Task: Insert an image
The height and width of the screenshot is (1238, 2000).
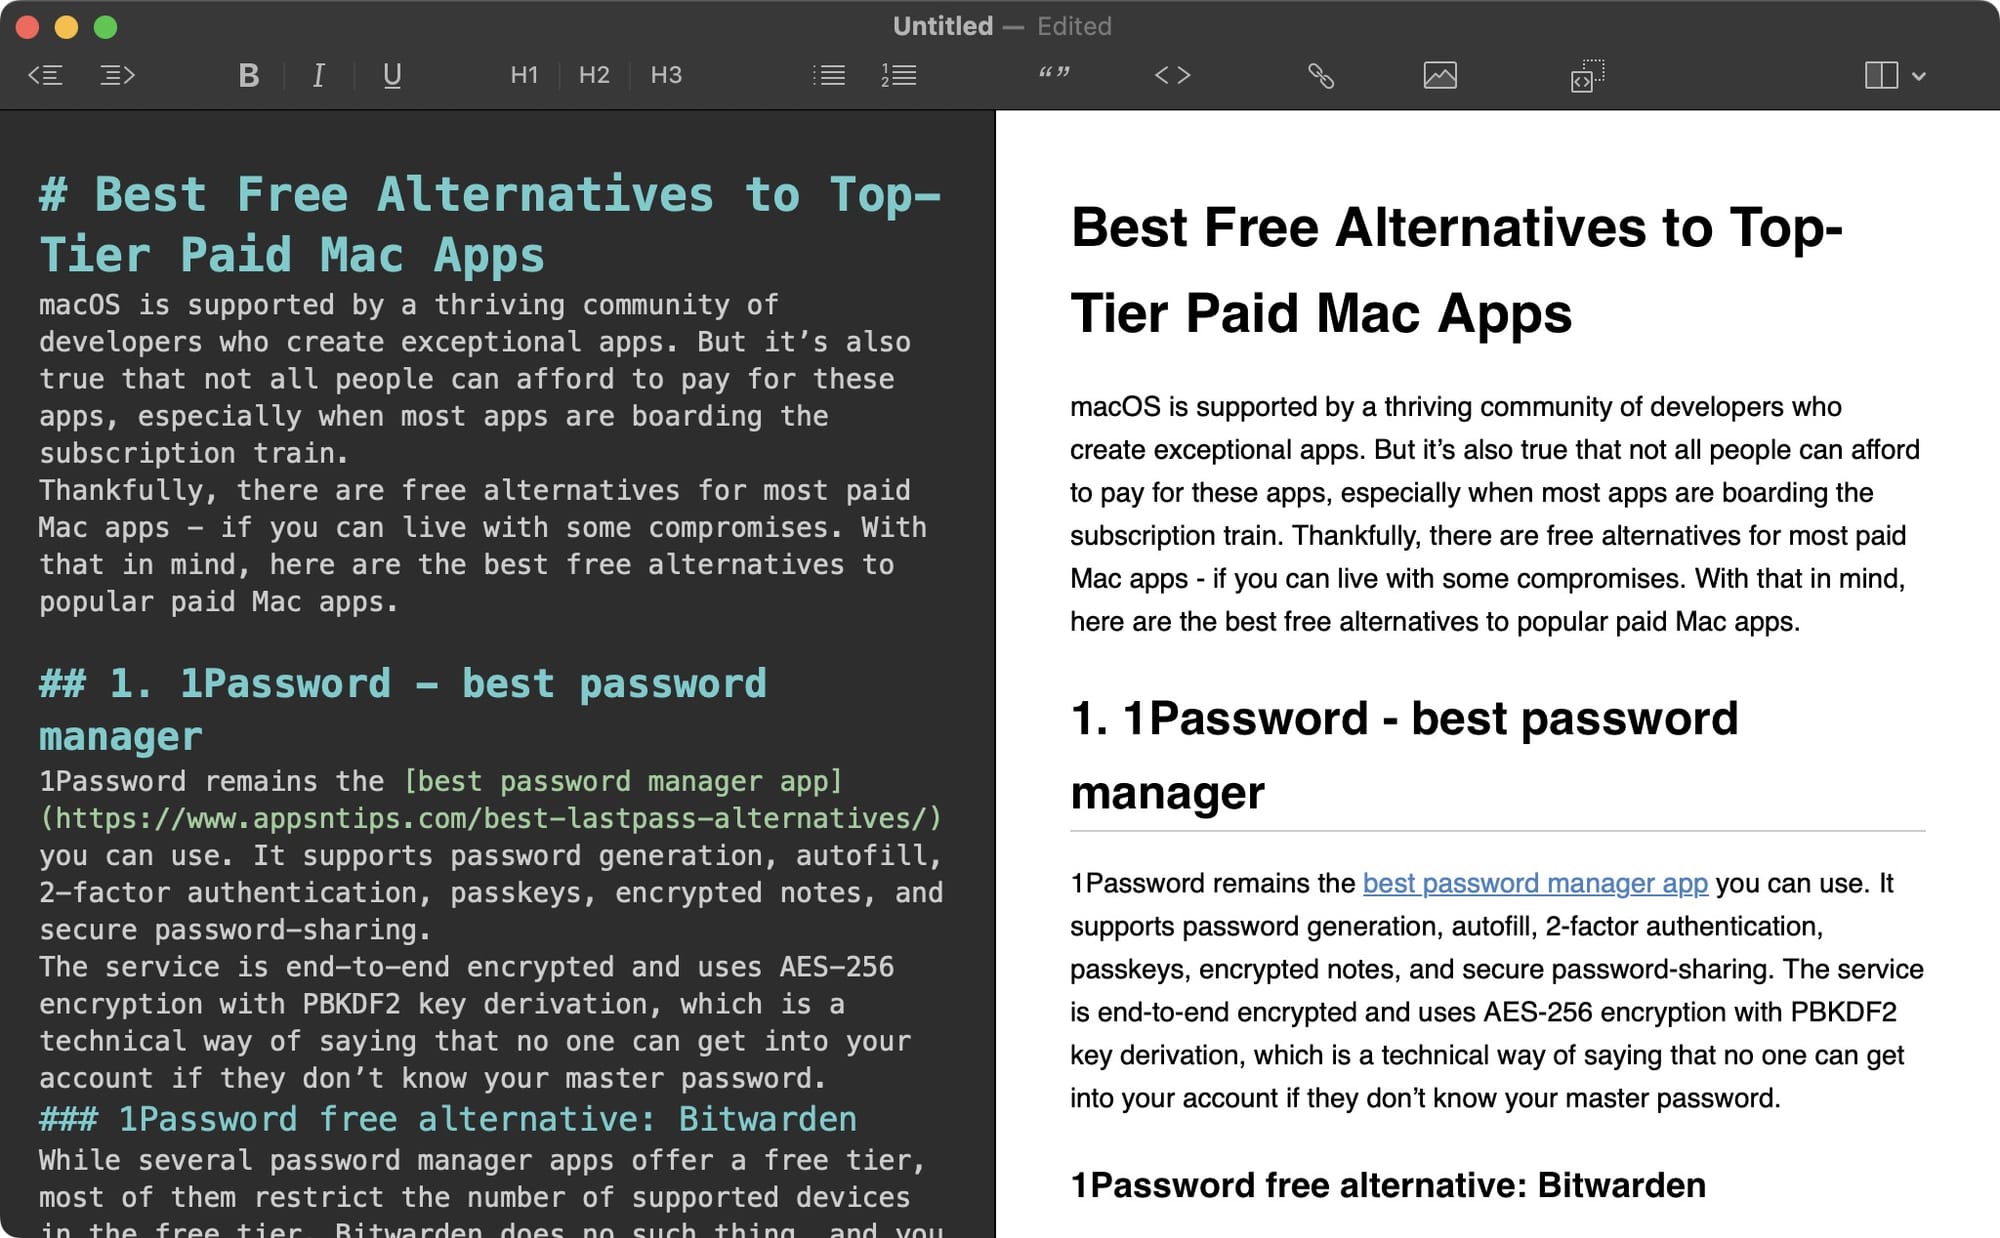Action: (1440, 75)
